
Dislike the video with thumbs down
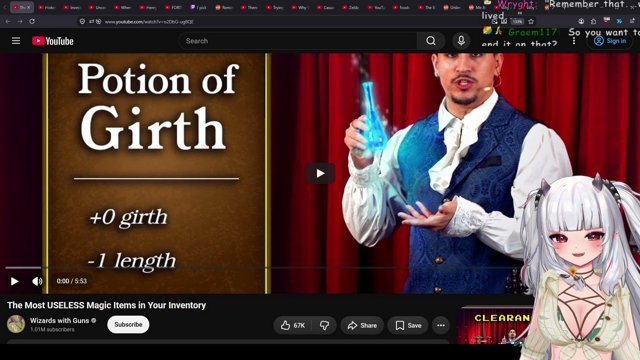324,325
